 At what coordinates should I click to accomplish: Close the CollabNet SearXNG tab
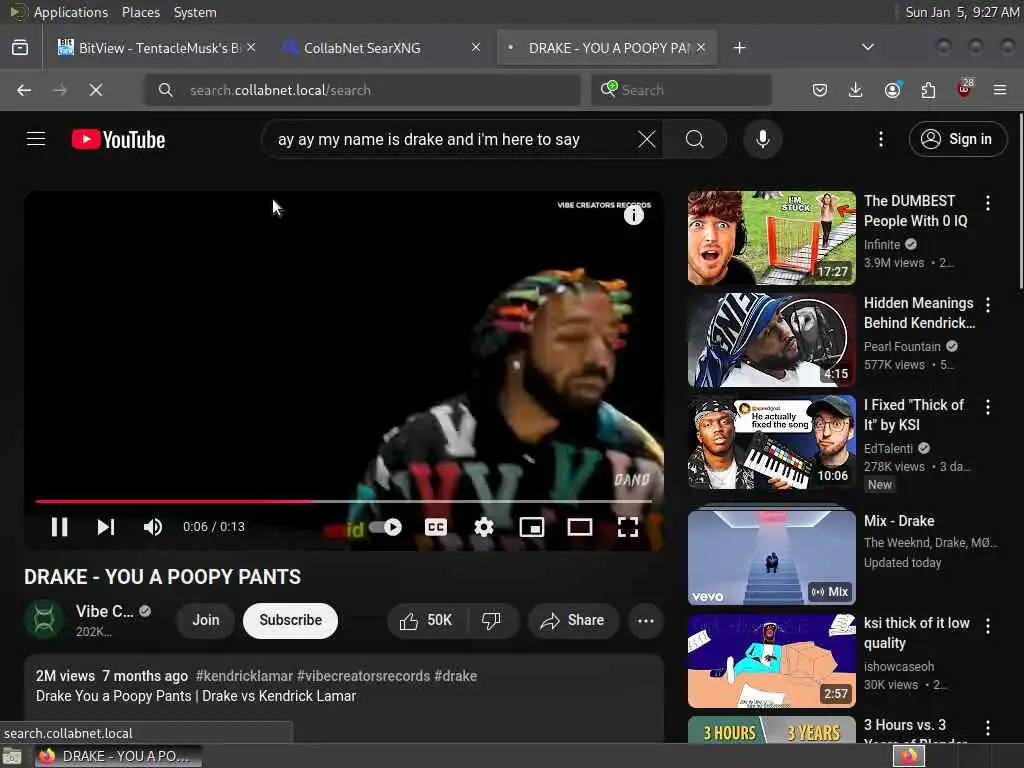(x=476, y=48)
